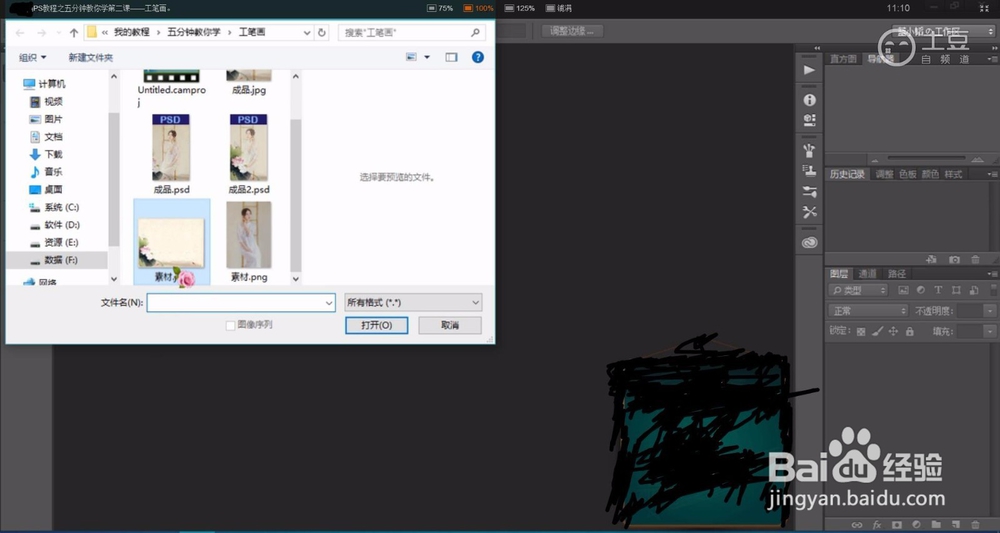Viewport: 1000px width, 533px height.
Task: Expand the 文件名 combo box arrow
Action: tap(329, 303)
